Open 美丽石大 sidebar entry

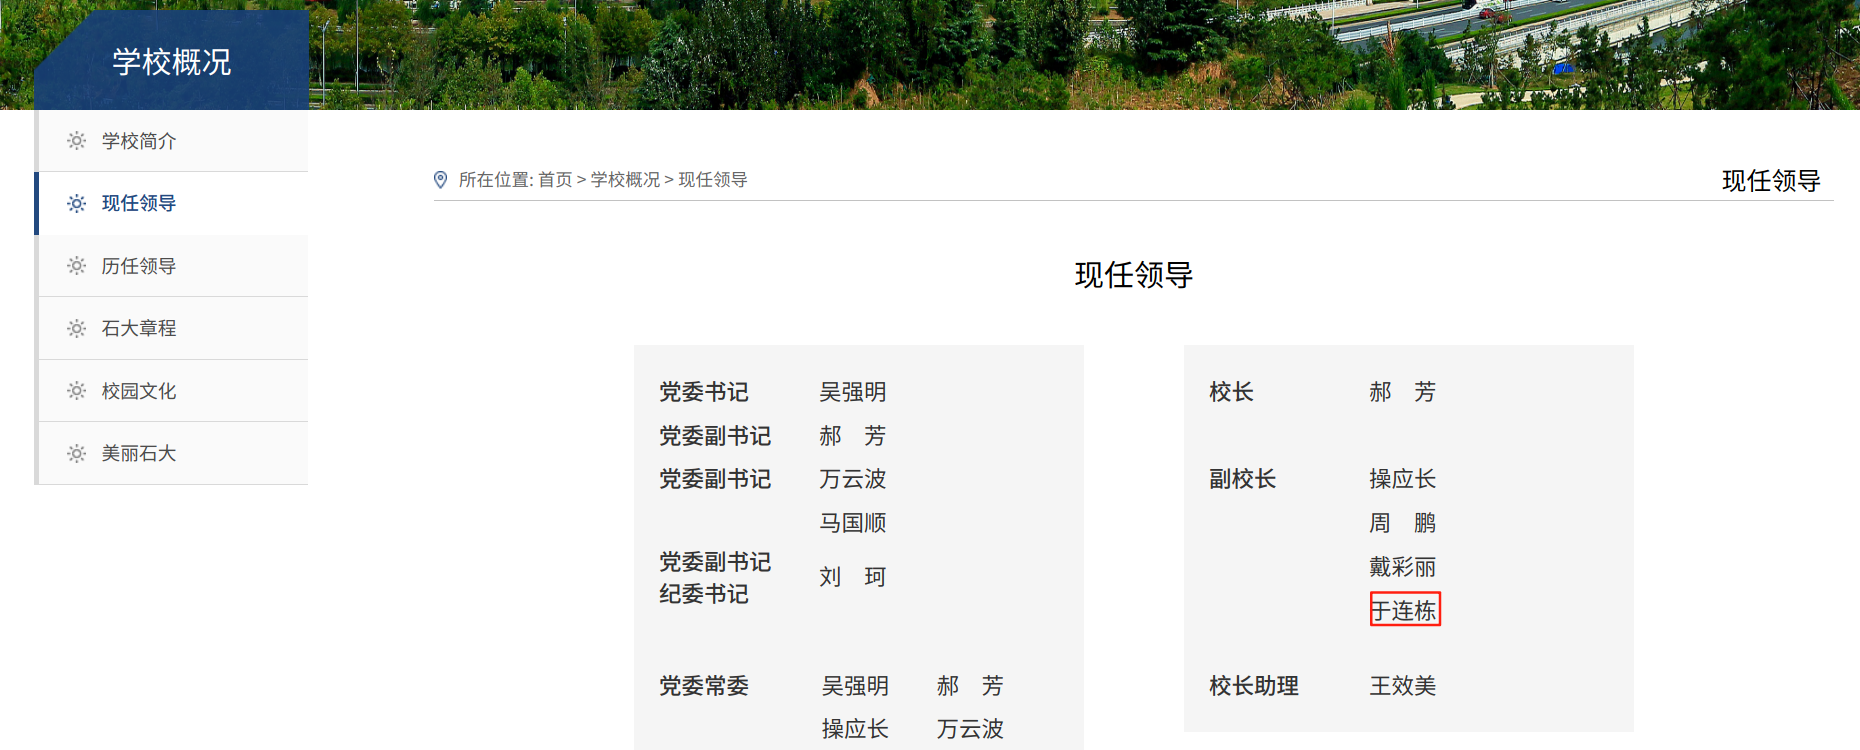(173, 453)
